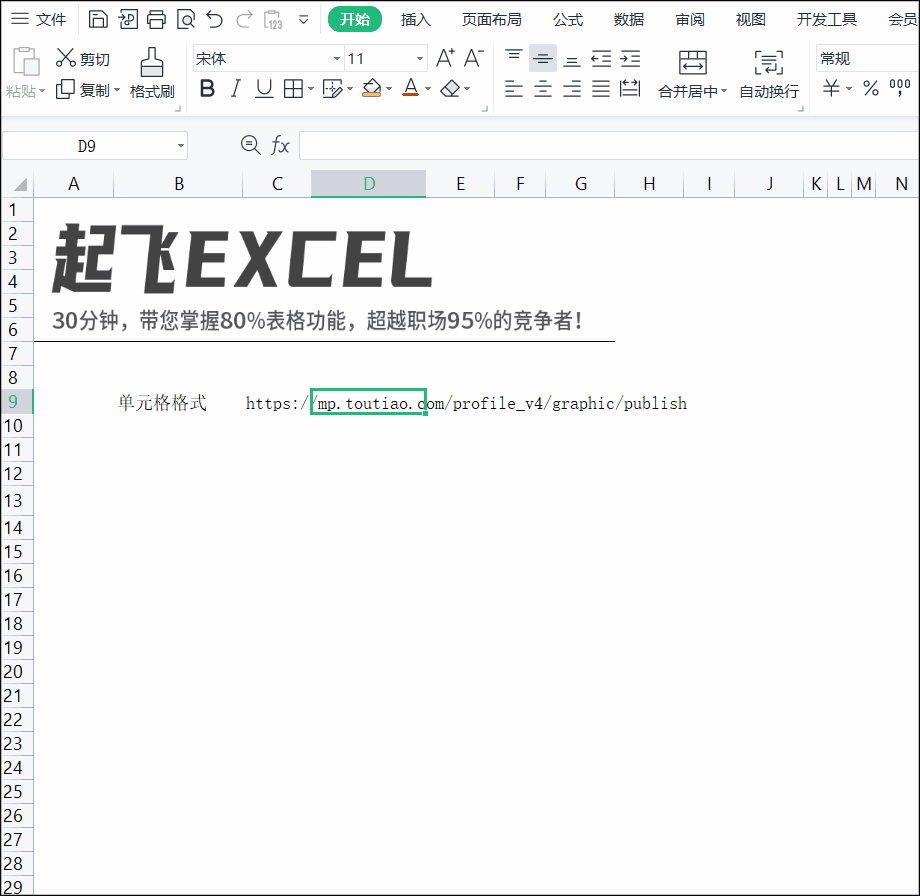Image resolution: width=920 pixels, height=896 pixels.
Task: Open the Formulas tab
Action: pos(567,19)
